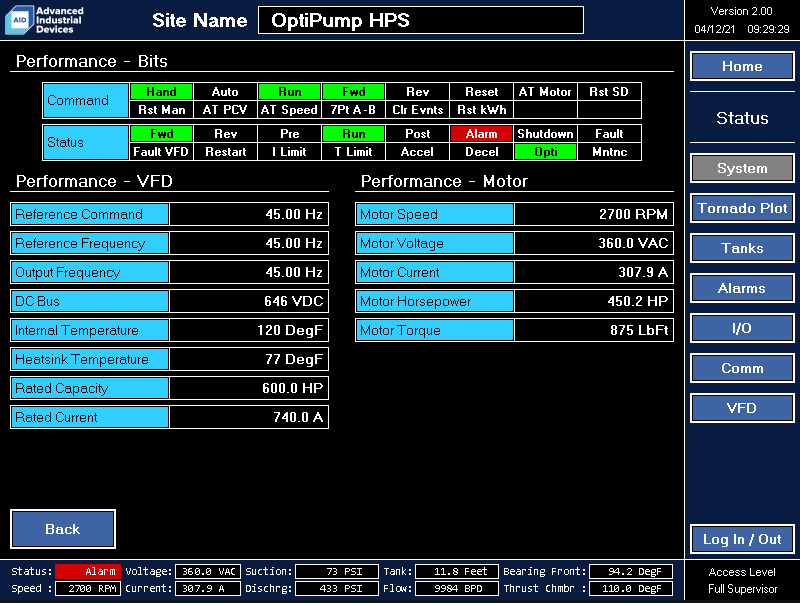Open the Comm page
This screenshot has height=603, width=800.
point(742,368)
